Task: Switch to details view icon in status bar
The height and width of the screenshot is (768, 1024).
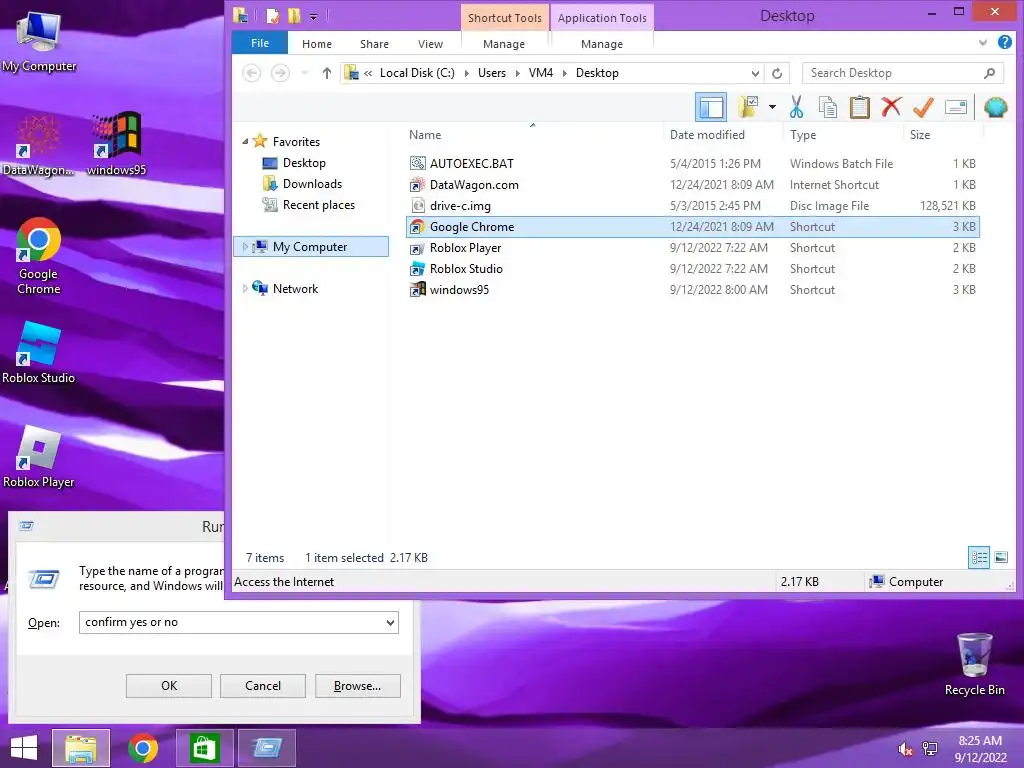Action: pos(979,558)
